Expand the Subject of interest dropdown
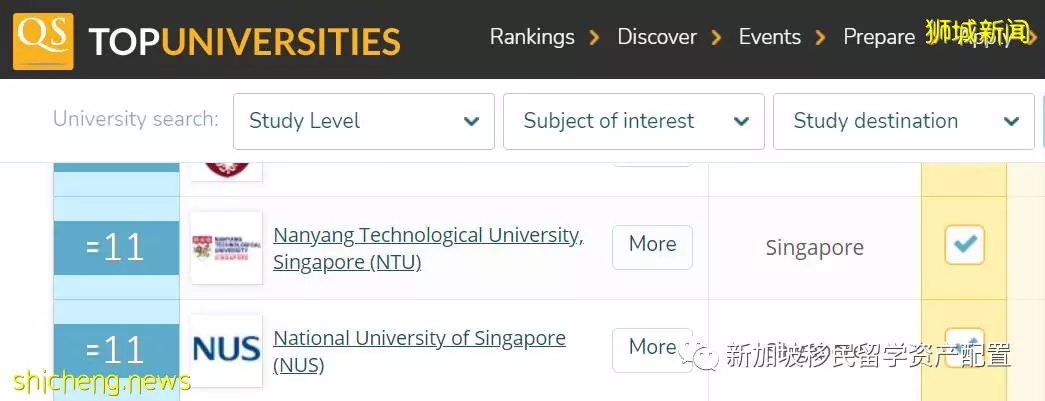The image size is (1045, 401). click(x=634, y=121)
